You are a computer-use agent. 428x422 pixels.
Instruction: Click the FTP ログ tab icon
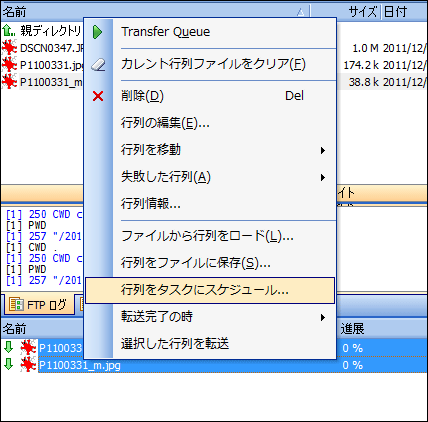point(16,304)
